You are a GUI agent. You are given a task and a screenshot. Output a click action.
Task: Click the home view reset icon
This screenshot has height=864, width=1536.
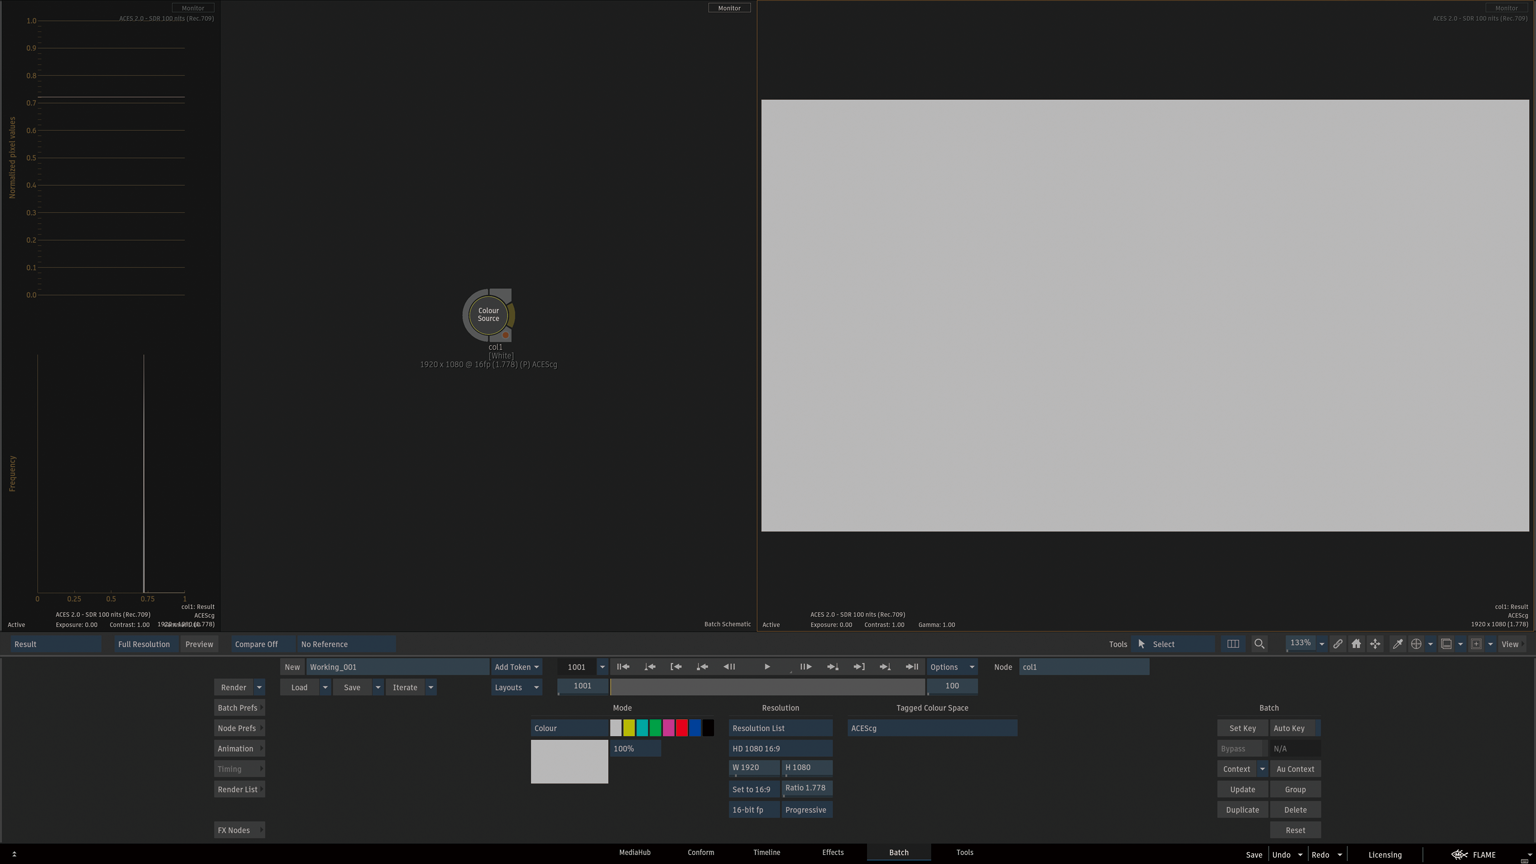pyautogui.click(x=1356, y=644)
